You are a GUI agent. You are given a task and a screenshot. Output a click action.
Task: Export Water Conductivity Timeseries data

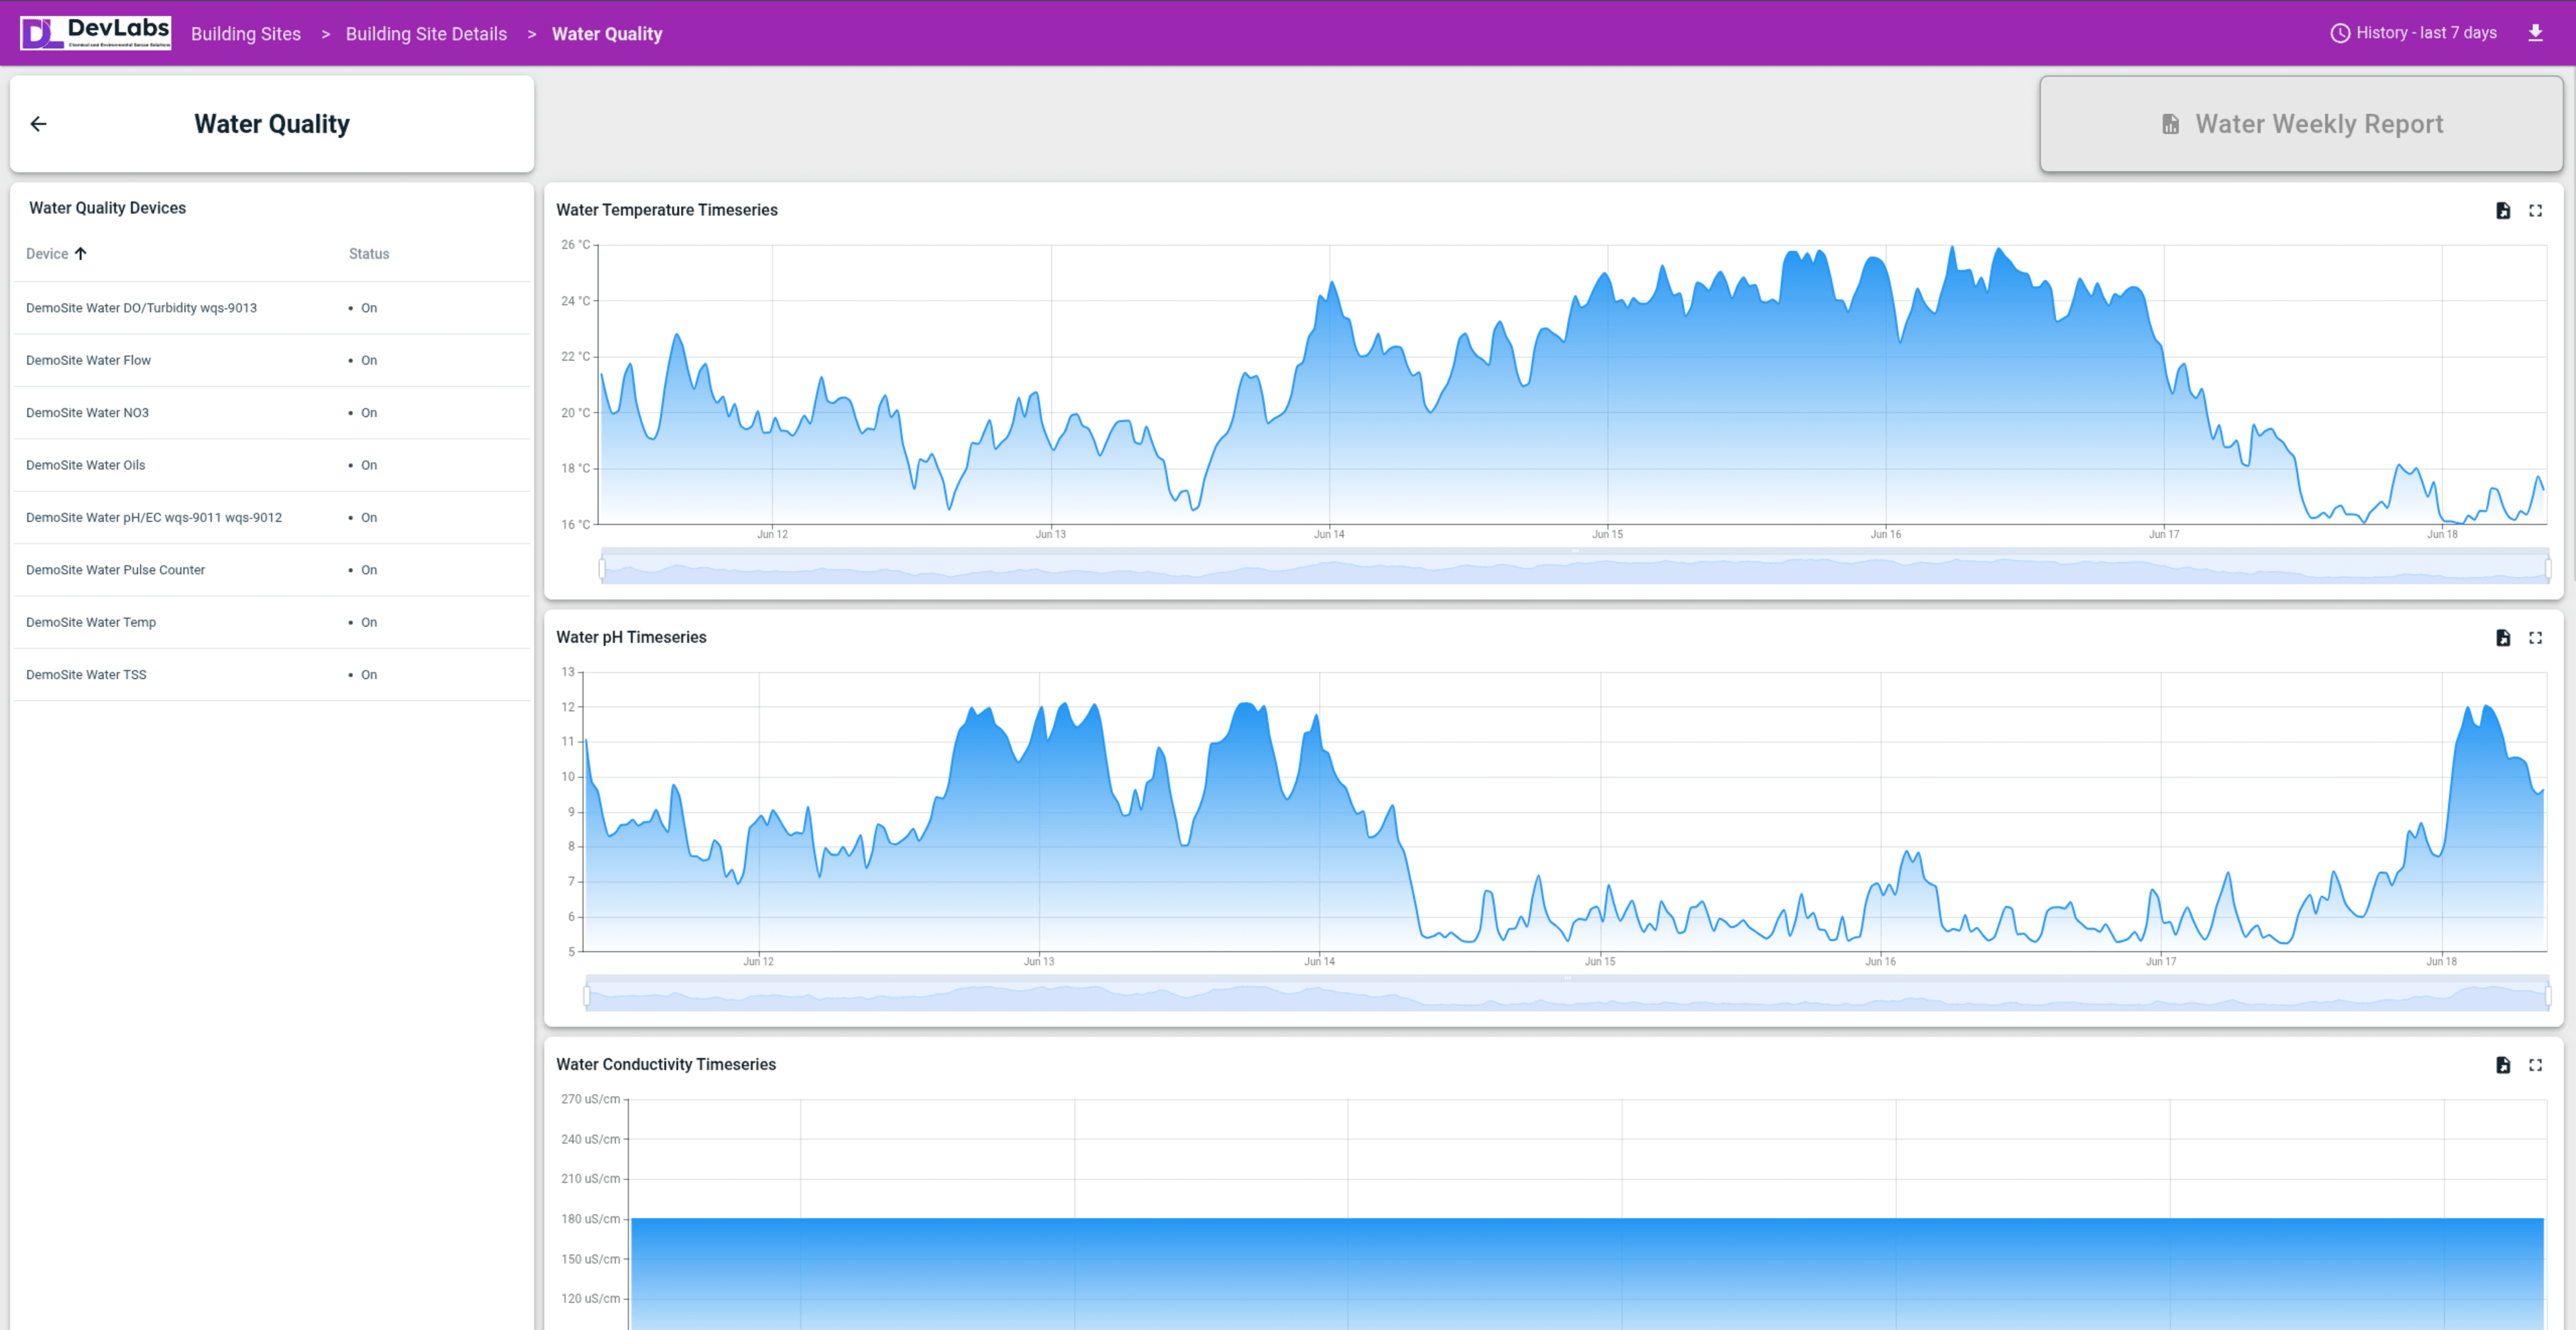pyautogui.click(x=2503, y=1065)
